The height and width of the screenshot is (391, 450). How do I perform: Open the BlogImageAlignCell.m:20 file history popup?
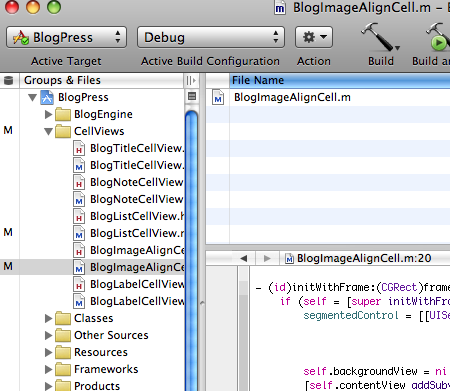(358, 258)
